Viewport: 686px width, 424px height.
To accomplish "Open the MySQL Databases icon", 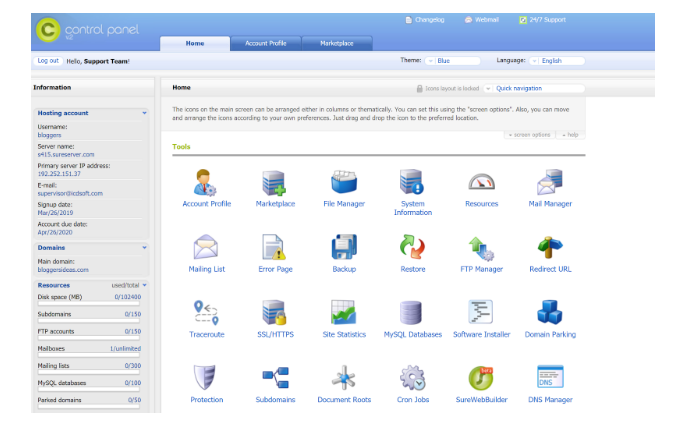I will point(410,312).
